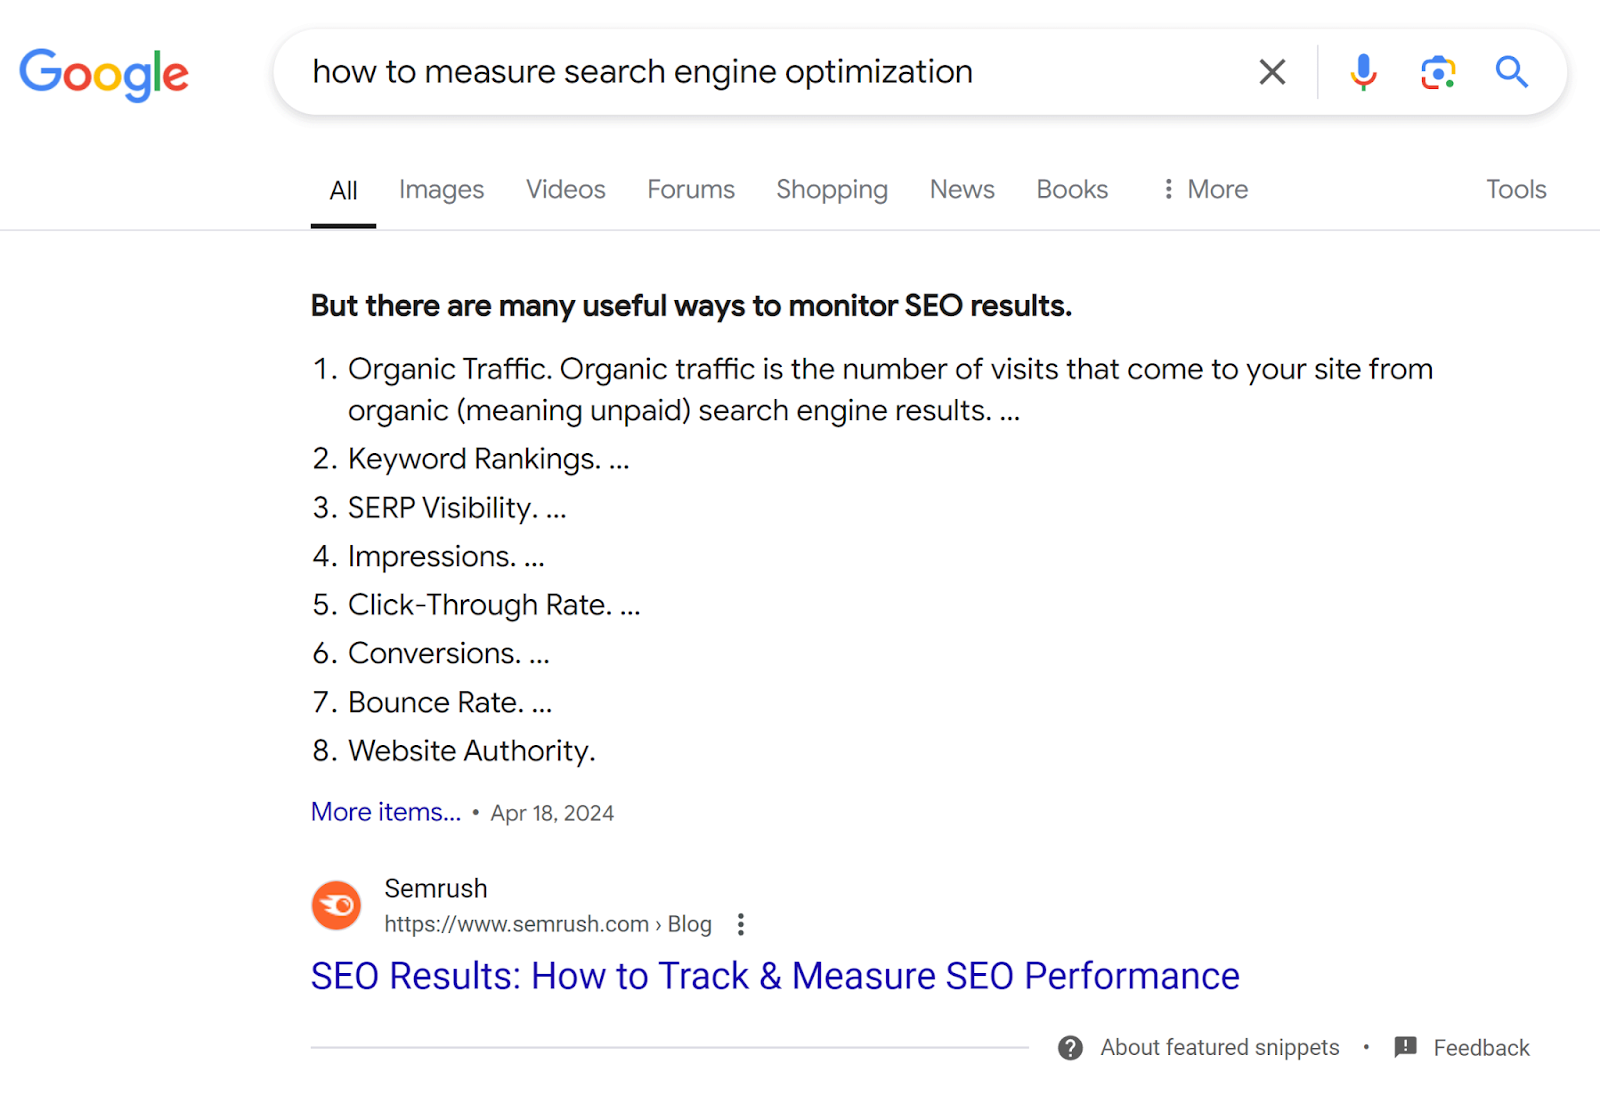Open the Tools options
The width and height of the screenshot is (1600, 1112).
click(x=1515, y=189)
